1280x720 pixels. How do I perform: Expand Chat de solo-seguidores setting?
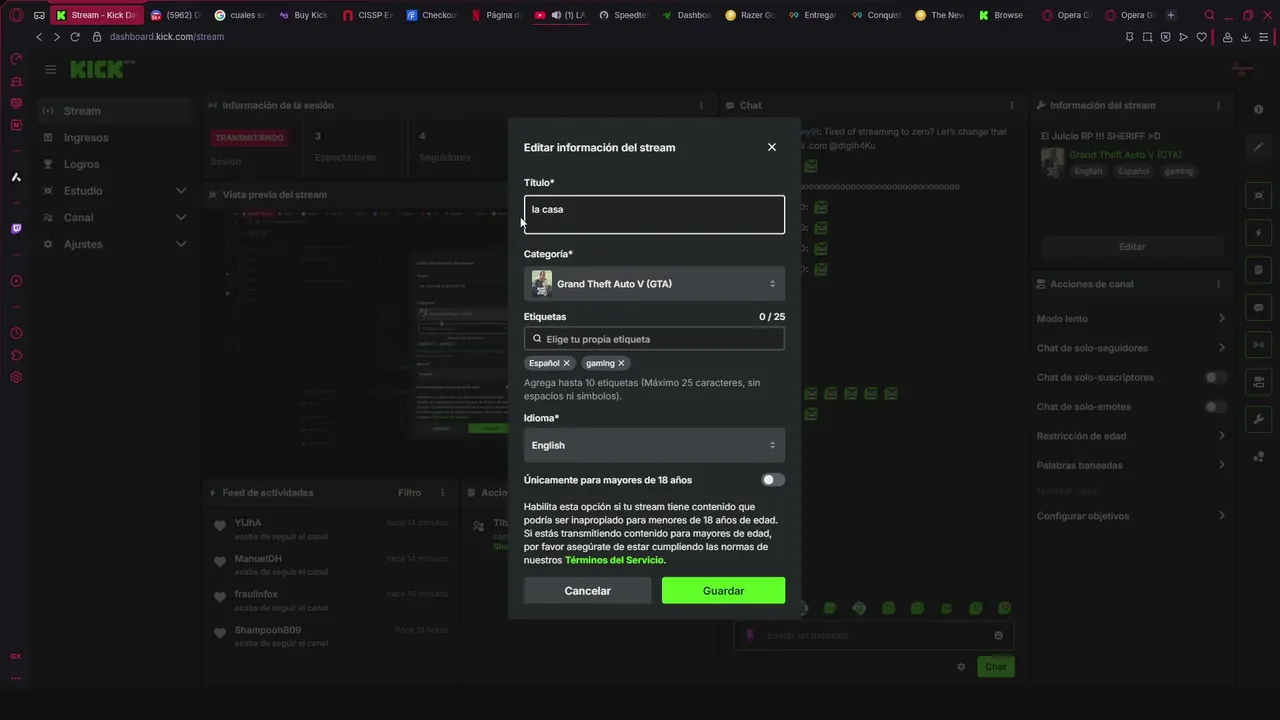pyautogui.click(x=1131, y=348)
